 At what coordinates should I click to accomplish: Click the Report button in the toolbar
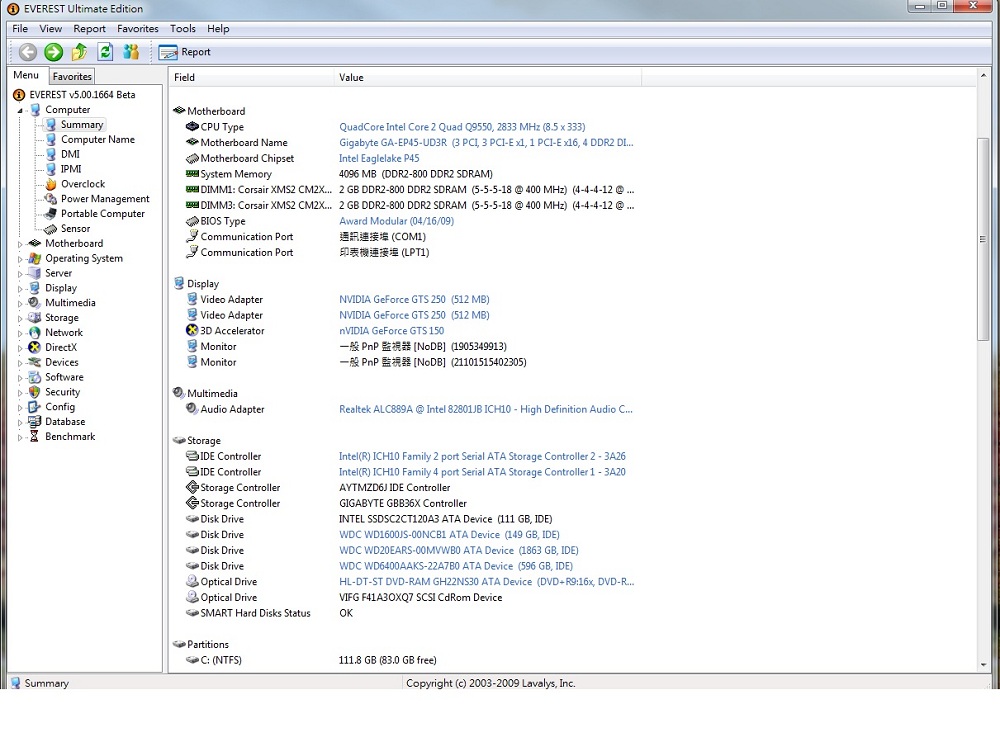click(185, 52)
